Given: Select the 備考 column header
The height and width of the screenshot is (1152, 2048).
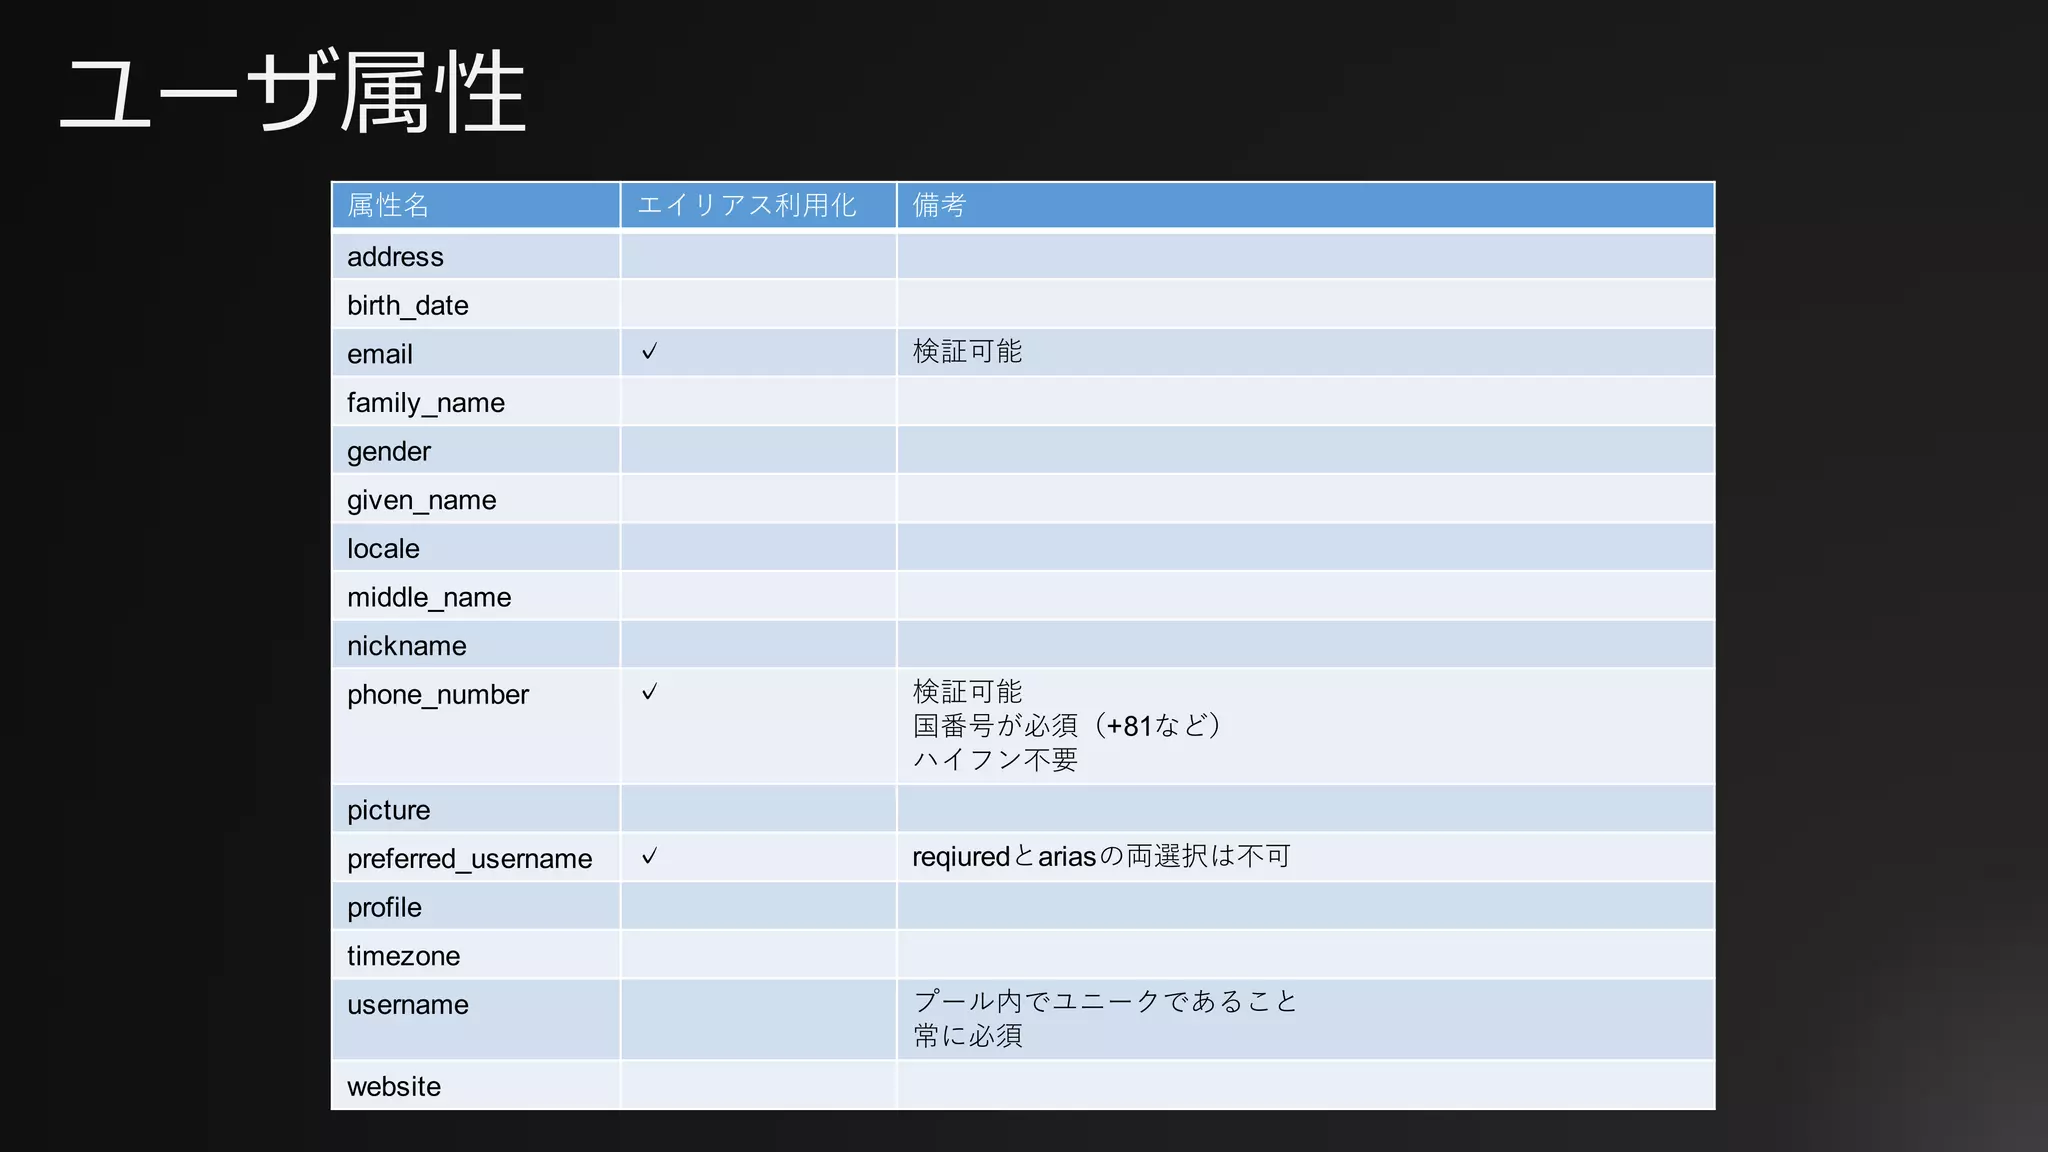Looking at the screenshot, I should [x=1305, y=205].
